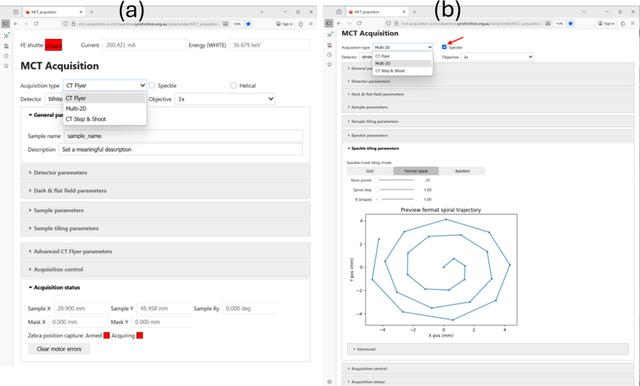Screen dimensions: 640x386
Task: Reload the page in window (a)
Action: 36,24
